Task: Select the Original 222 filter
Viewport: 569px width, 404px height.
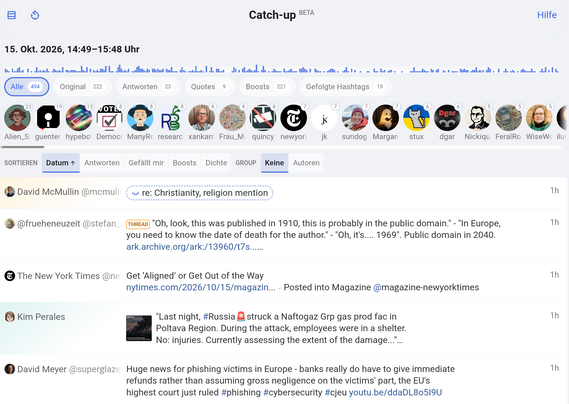Action: 82,87
